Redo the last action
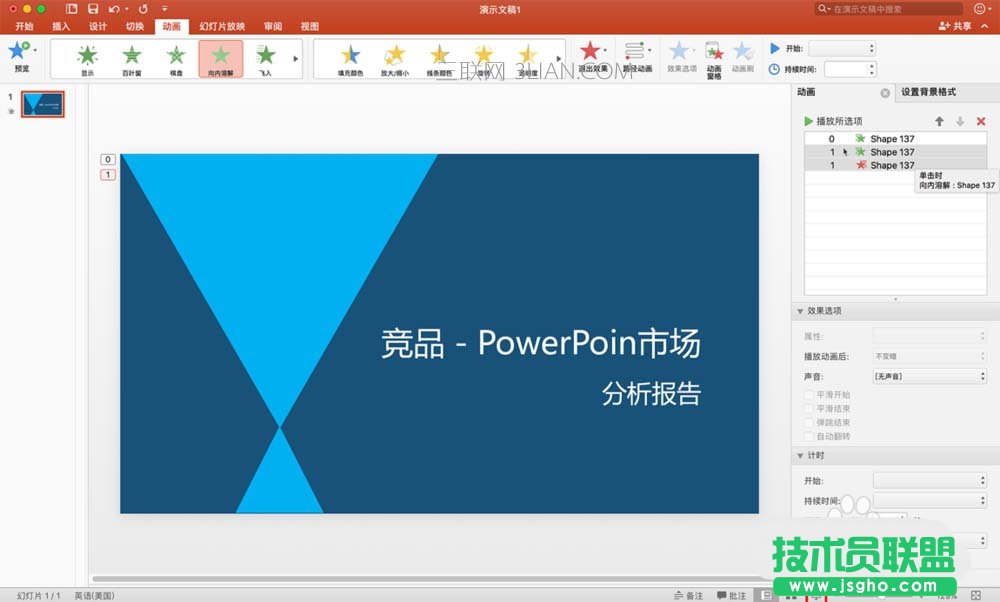This screenshot has width=1000, height=602. click(143, 9)
